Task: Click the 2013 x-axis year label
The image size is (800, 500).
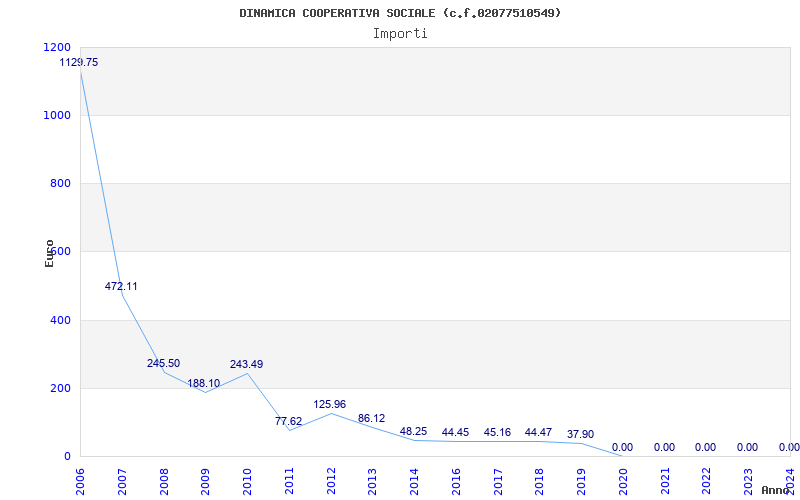Action: pos(372,482)
